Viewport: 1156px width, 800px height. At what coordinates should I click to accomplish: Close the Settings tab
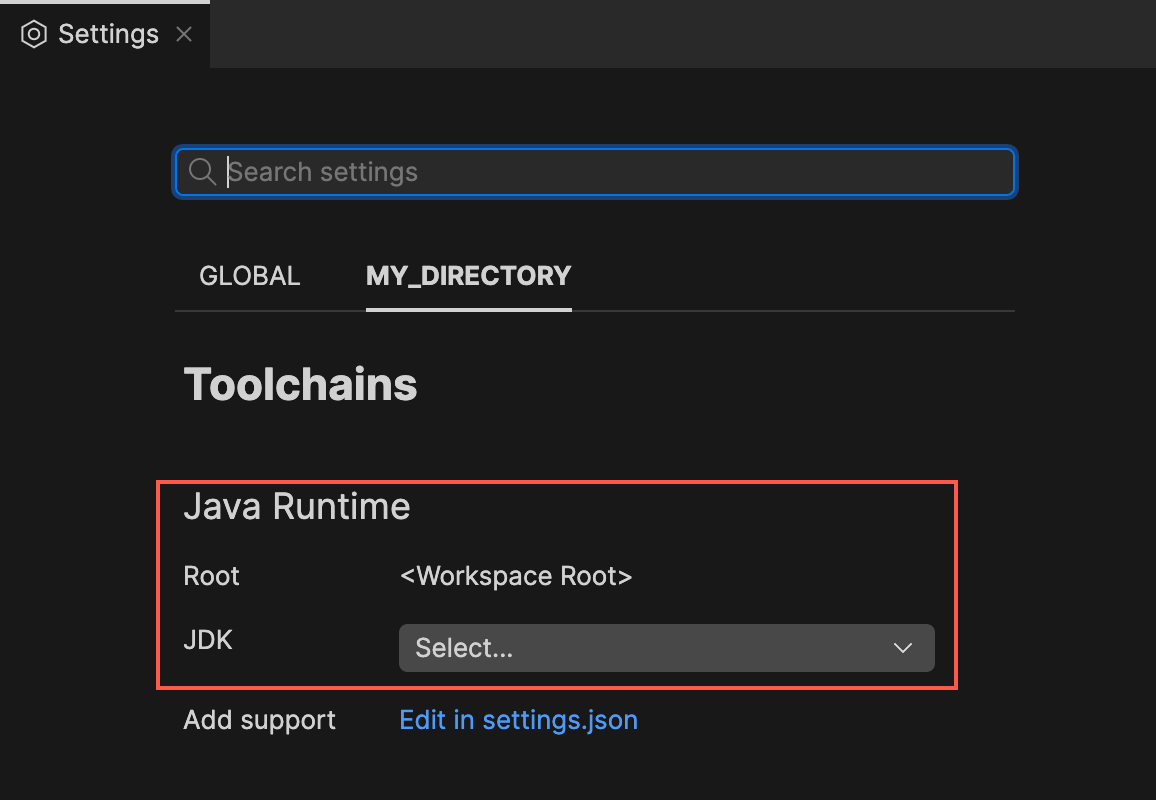click(x=183, y=33)
